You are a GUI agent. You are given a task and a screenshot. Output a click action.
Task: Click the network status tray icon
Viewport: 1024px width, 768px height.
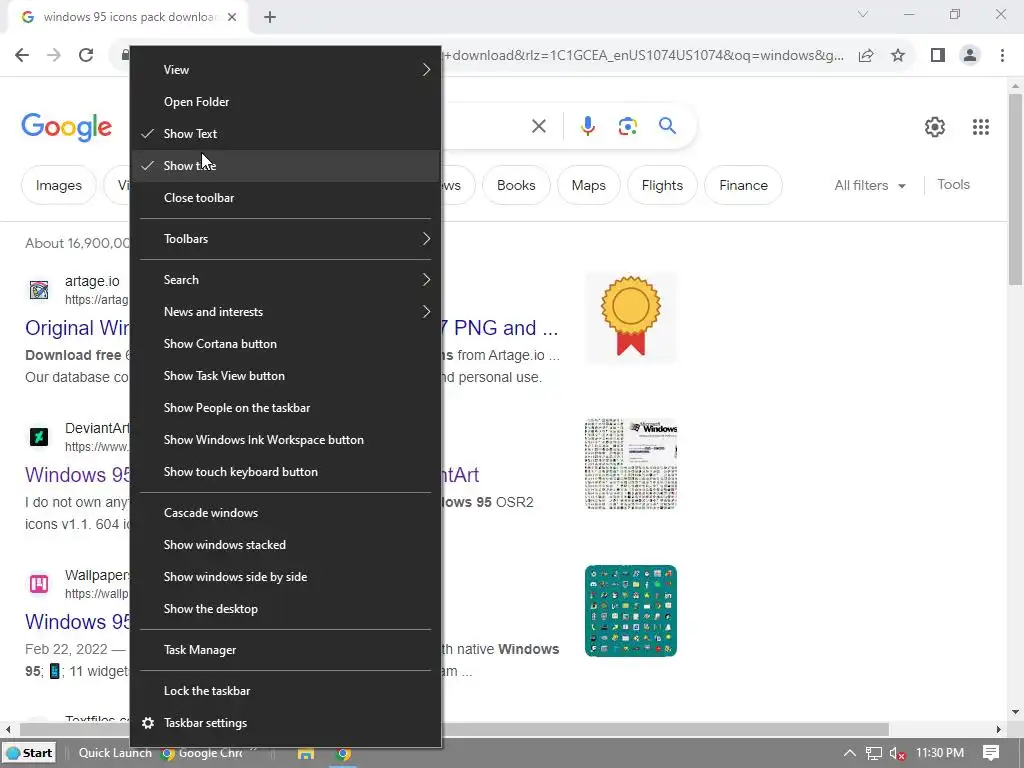[x=874, y=754]
